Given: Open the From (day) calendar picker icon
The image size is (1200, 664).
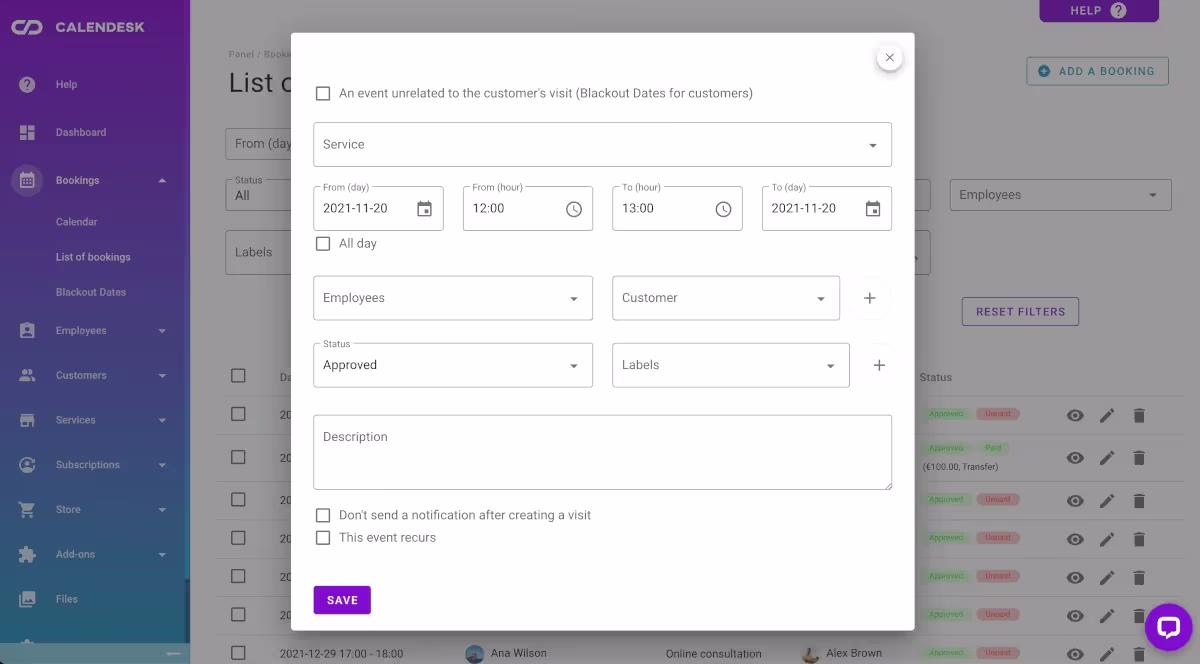Looking at the screenshot, I should tap(424, 209).
